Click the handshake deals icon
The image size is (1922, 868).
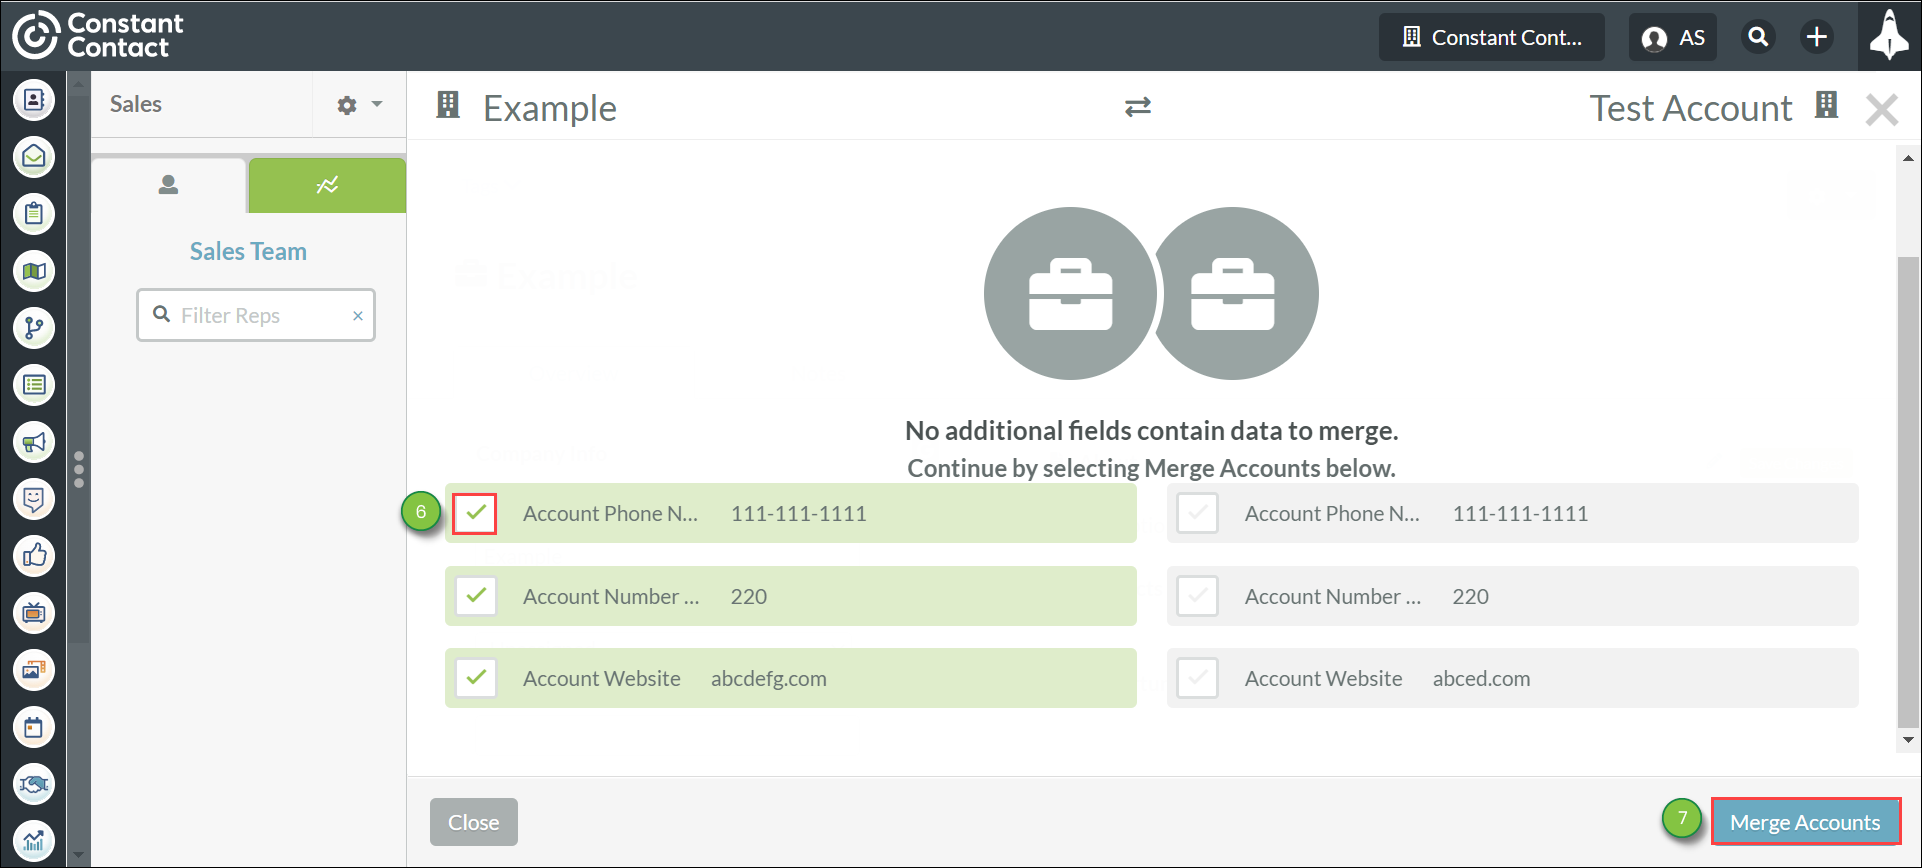(x=34, y=784)
